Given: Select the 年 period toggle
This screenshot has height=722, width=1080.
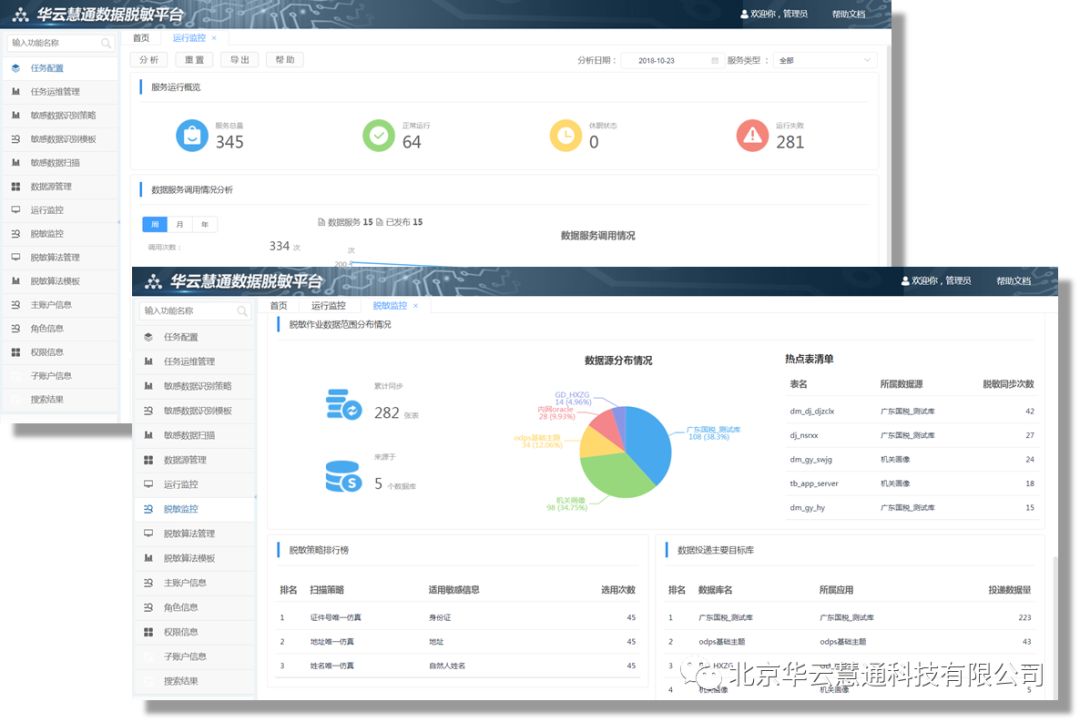Looking at the screenshot, I should [205, 225].
